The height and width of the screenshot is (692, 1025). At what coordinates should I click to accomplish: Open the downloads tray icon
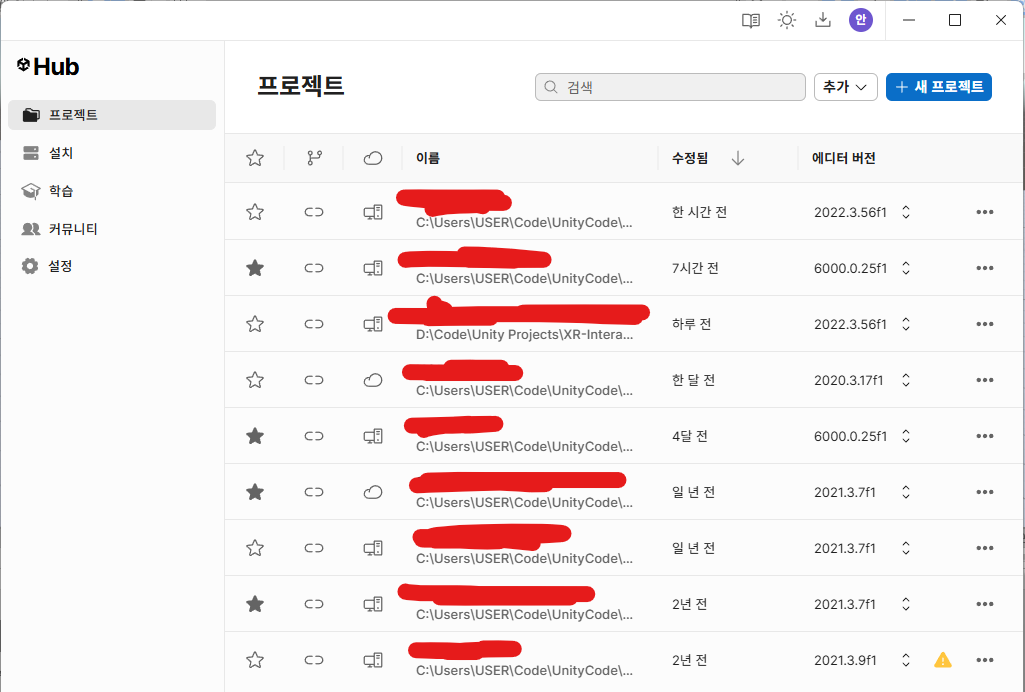(823, 21)
